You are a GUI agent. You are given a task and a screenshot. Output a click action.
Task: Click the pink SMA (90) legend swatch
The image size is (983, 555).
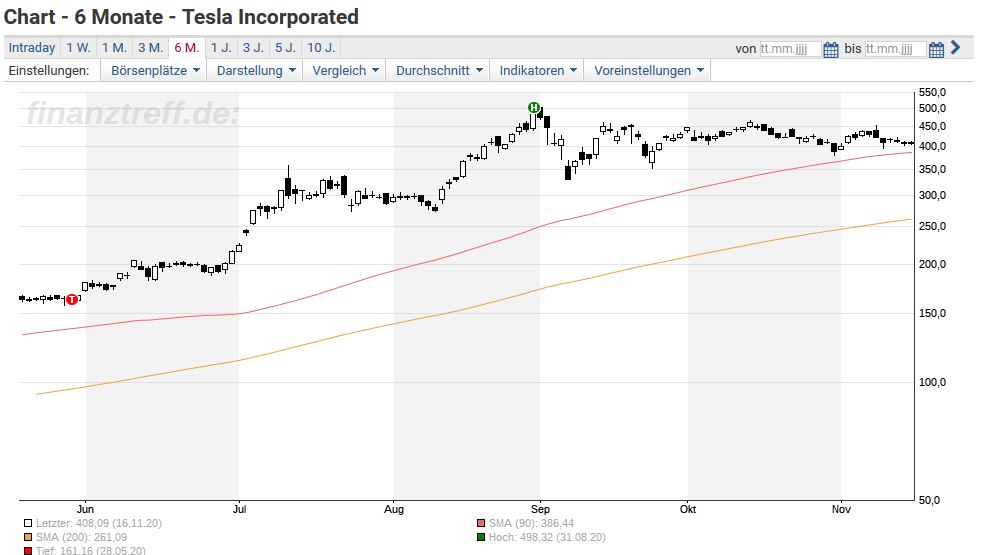[481, 523]
